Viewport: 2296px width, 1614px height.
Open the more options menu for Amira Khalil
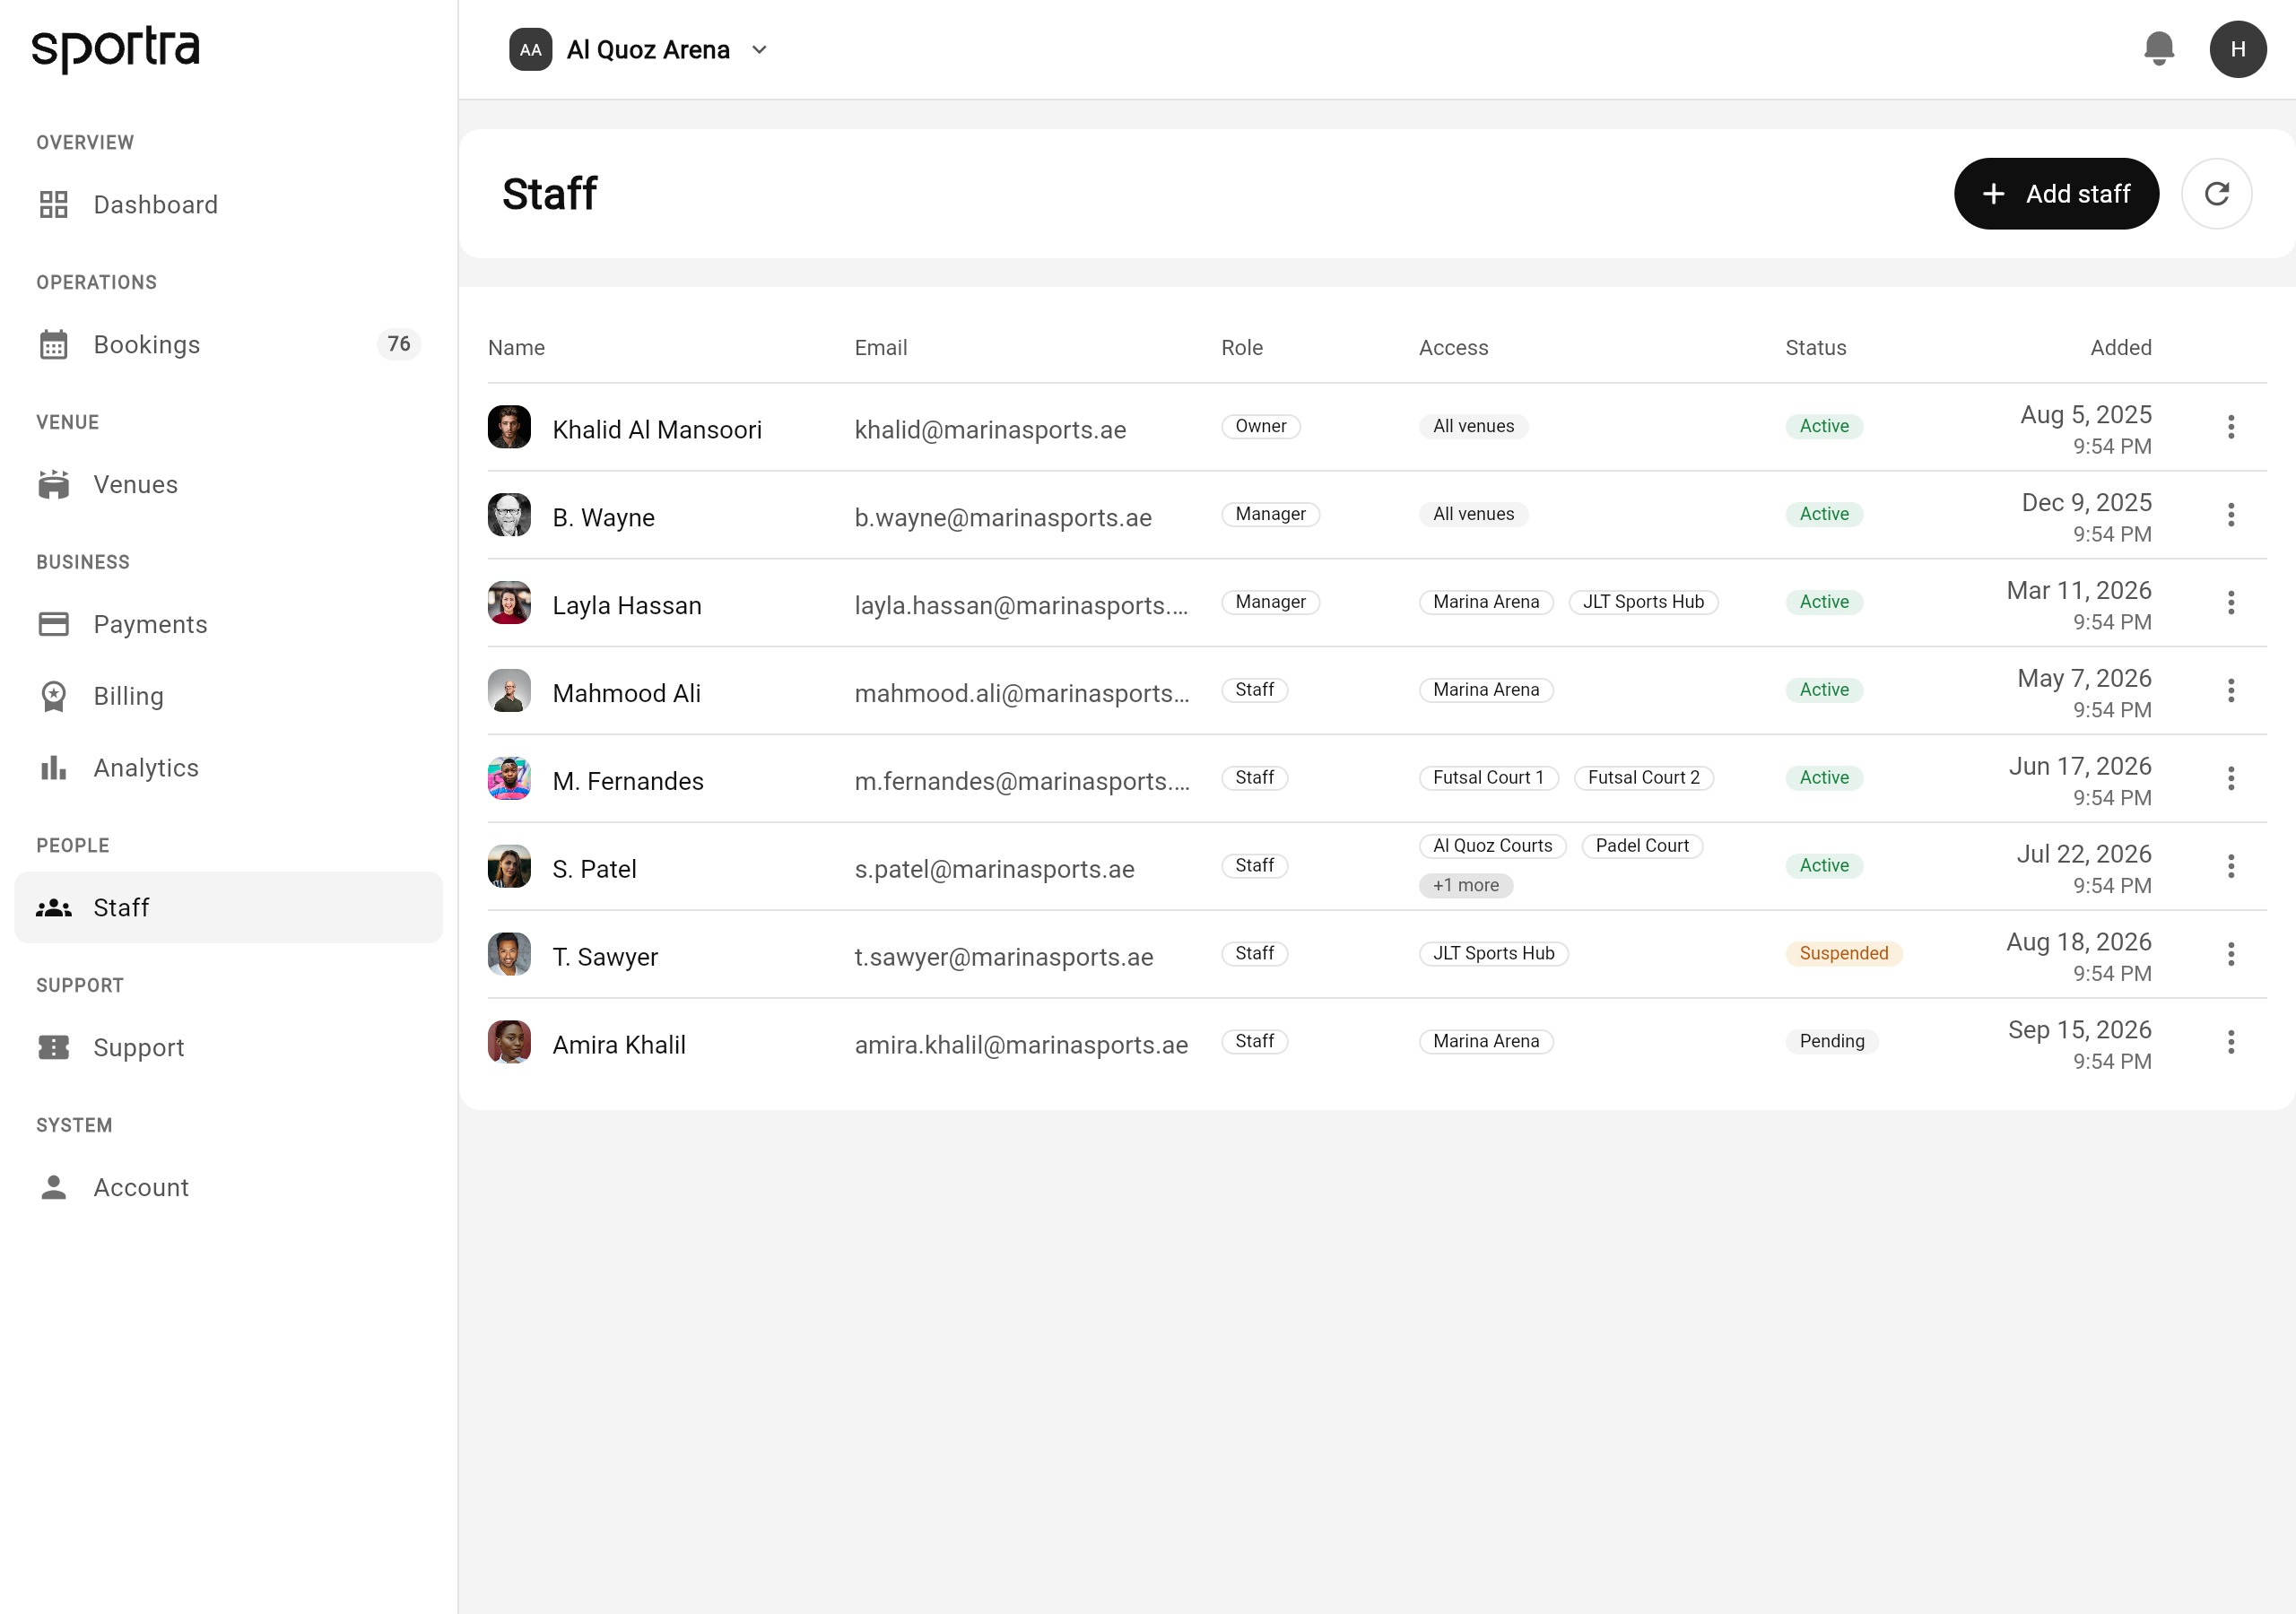point(2230,1043)
